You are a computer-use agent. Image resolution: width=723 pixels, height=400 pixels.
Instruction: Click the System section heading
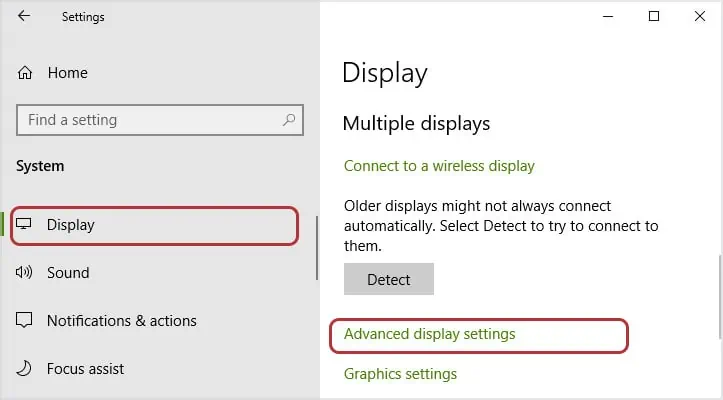click(40, 166)
